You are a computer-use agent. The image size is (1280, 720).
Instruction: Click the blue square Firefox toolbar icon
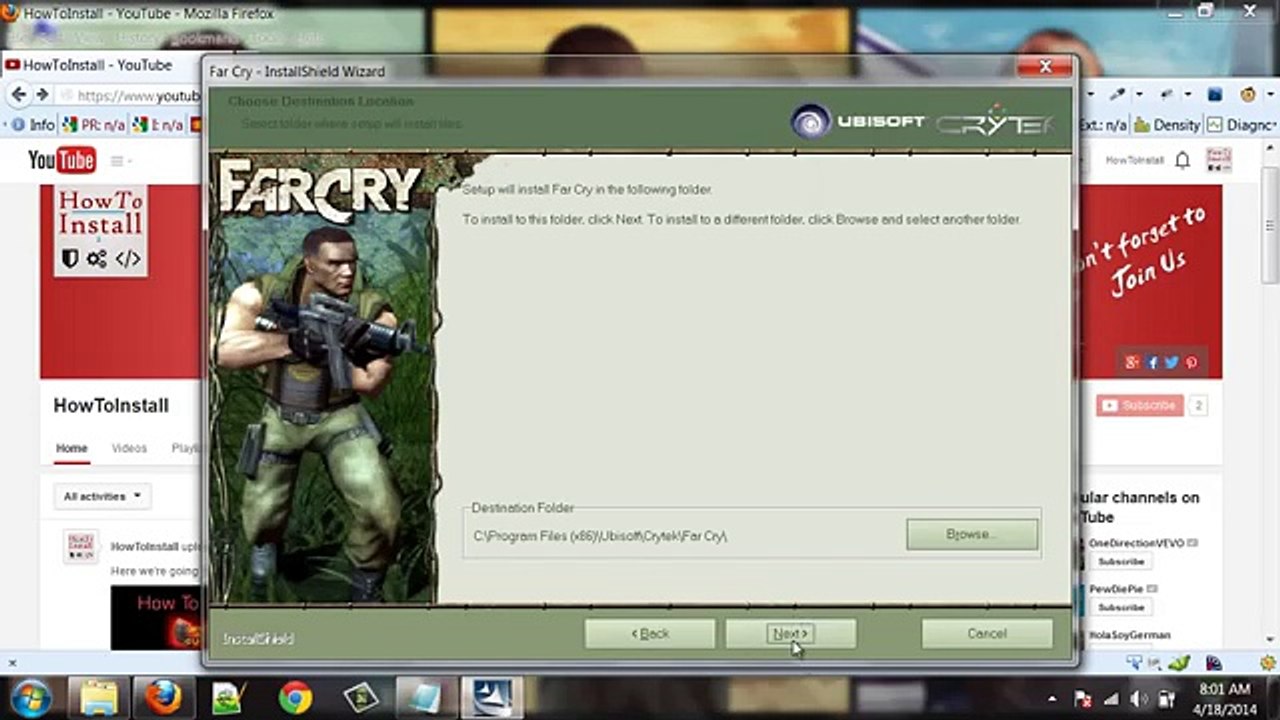click(1215, 95)
